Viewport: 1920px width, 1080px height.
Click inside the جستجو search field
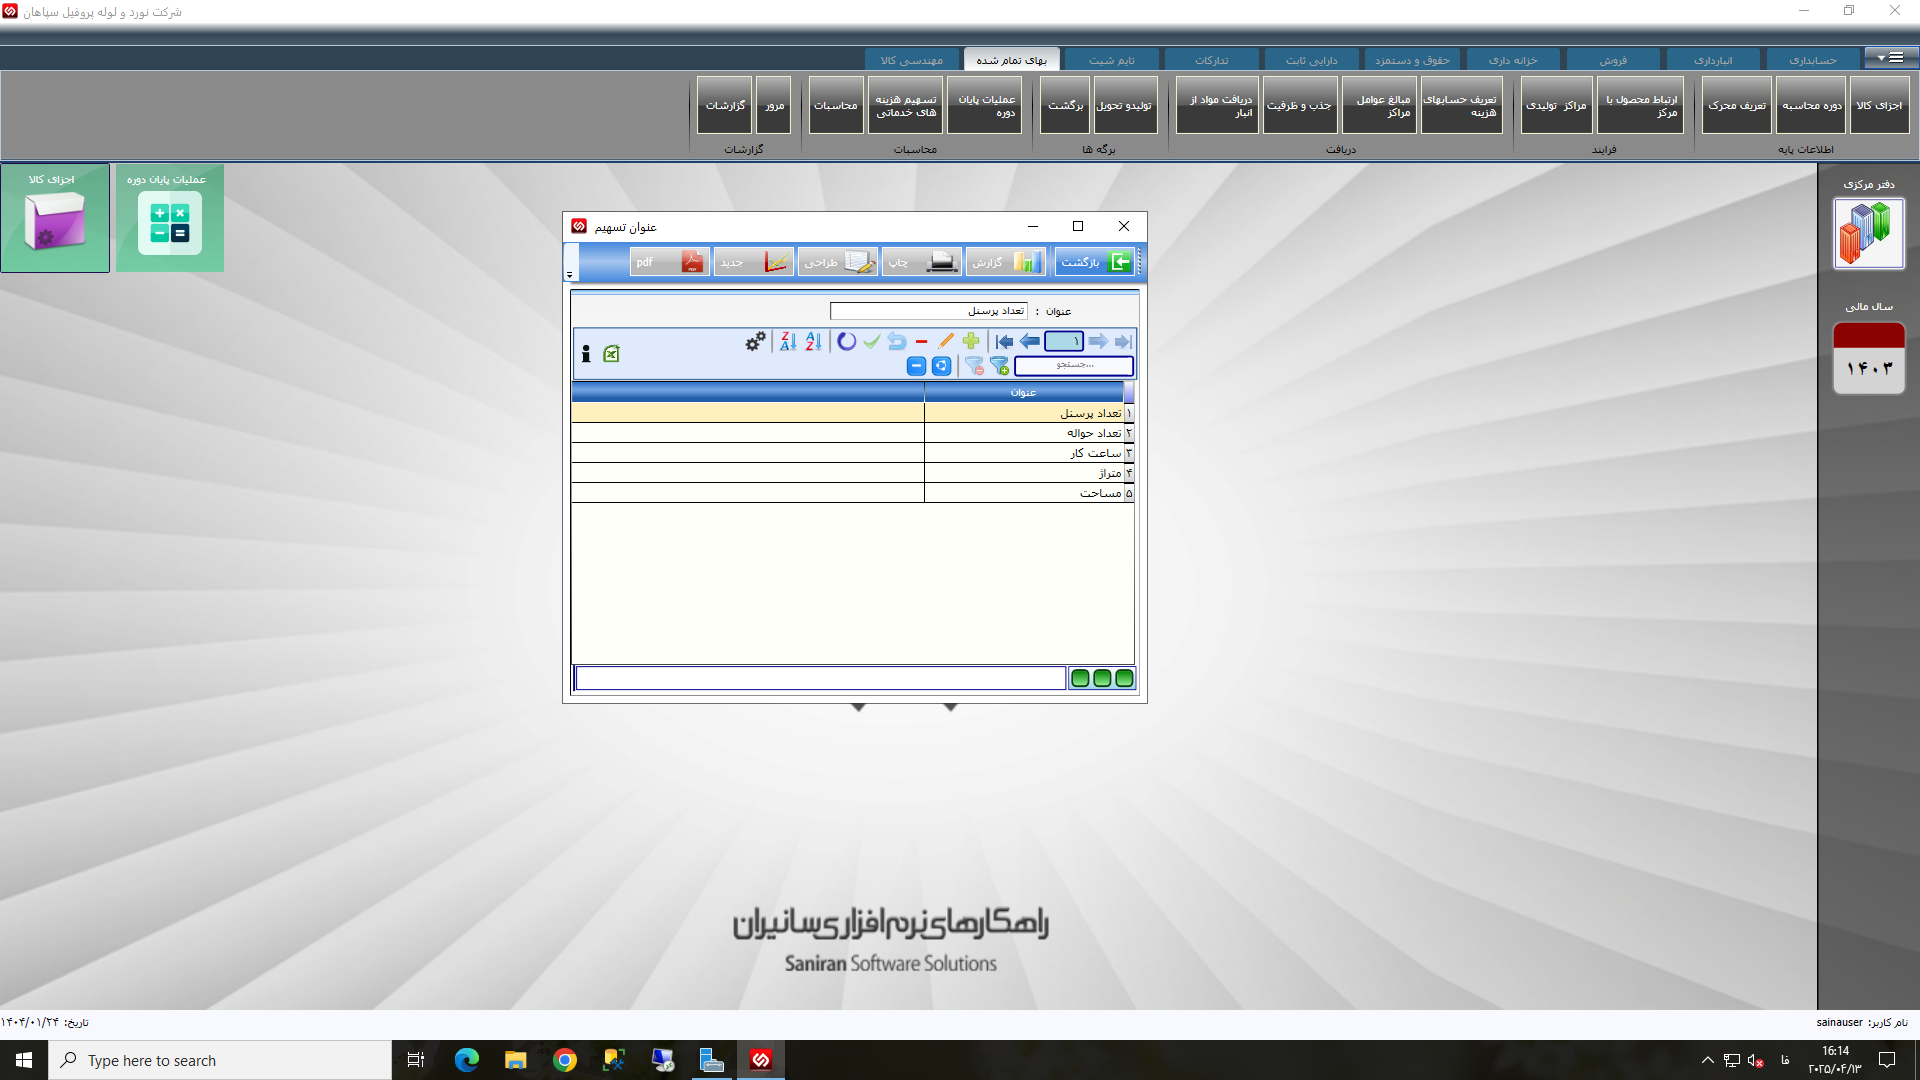(1072, 366)
